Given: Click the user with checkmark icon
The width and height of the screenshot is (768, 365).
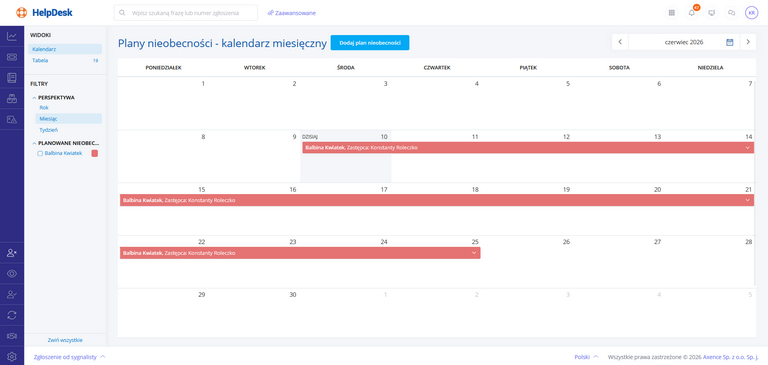Looking at the screenshot, I should [12, 294].
